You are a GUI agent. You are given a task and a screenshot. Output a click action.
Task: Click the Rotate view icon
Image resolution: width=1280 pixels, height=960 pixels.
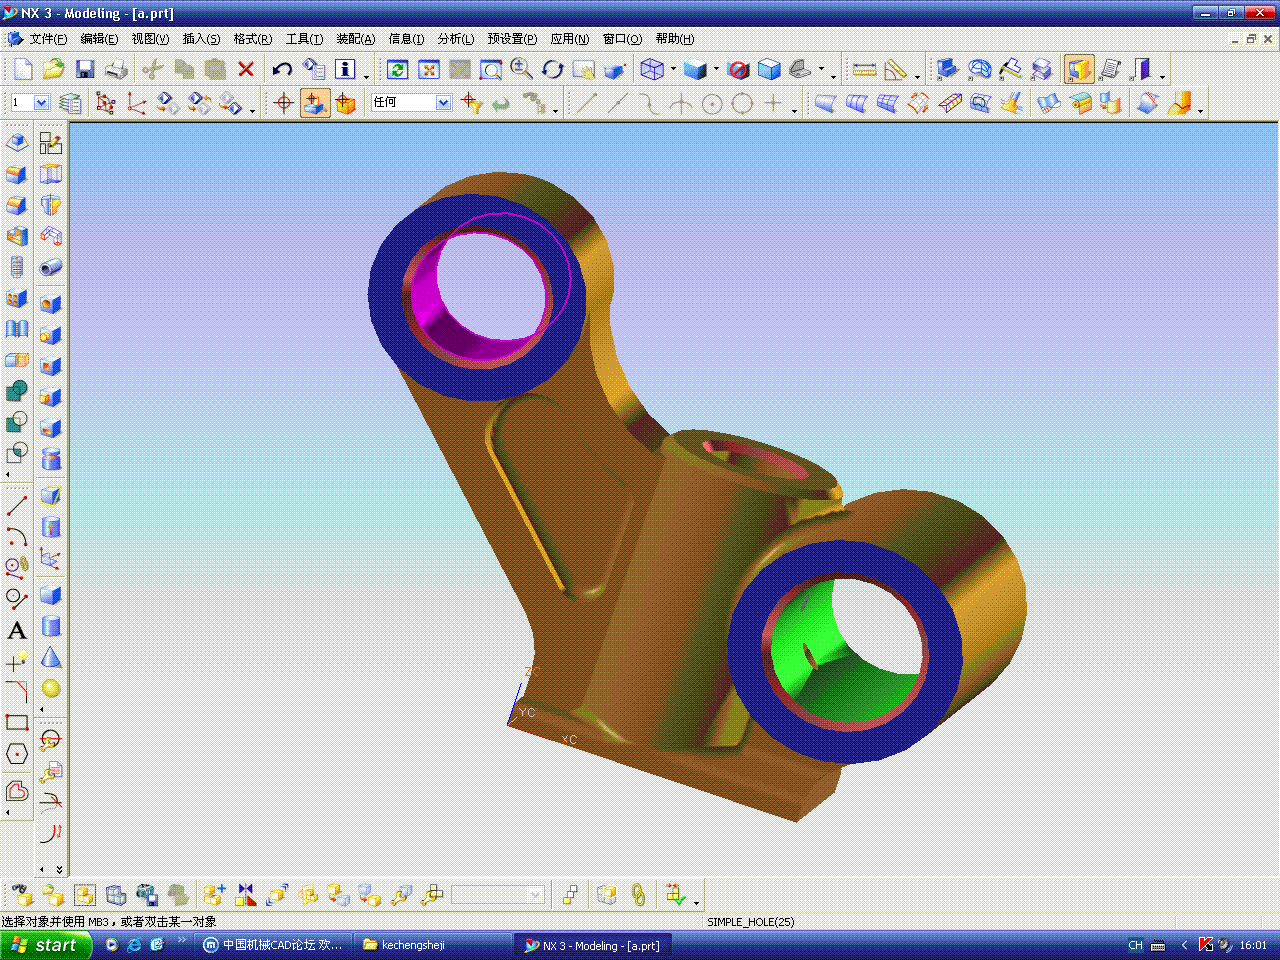(553, 69)
